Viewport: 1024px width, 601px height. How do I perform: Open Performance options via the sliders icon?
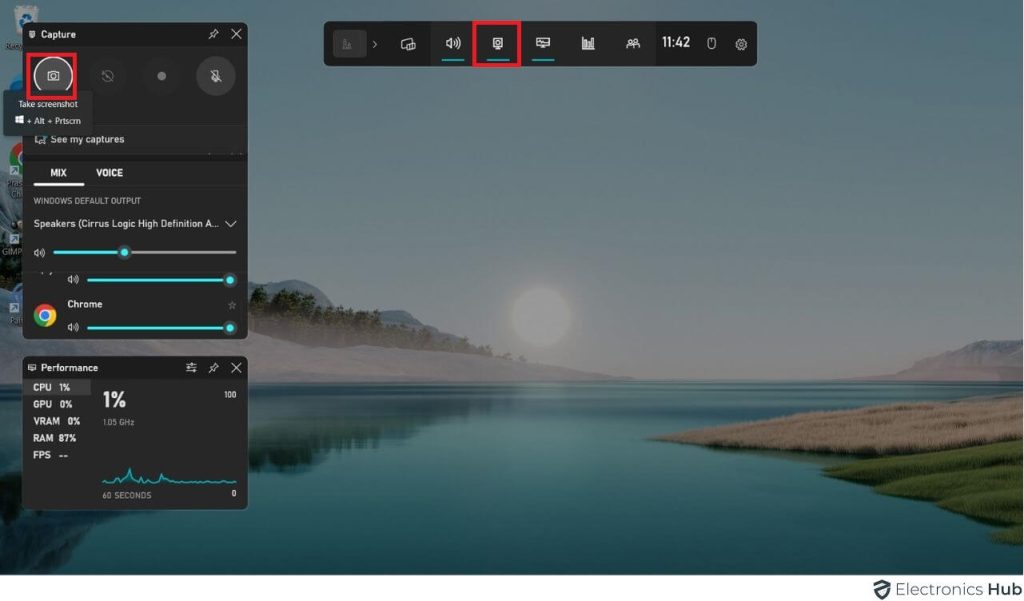pyautogui.click(x=191, y=368)
